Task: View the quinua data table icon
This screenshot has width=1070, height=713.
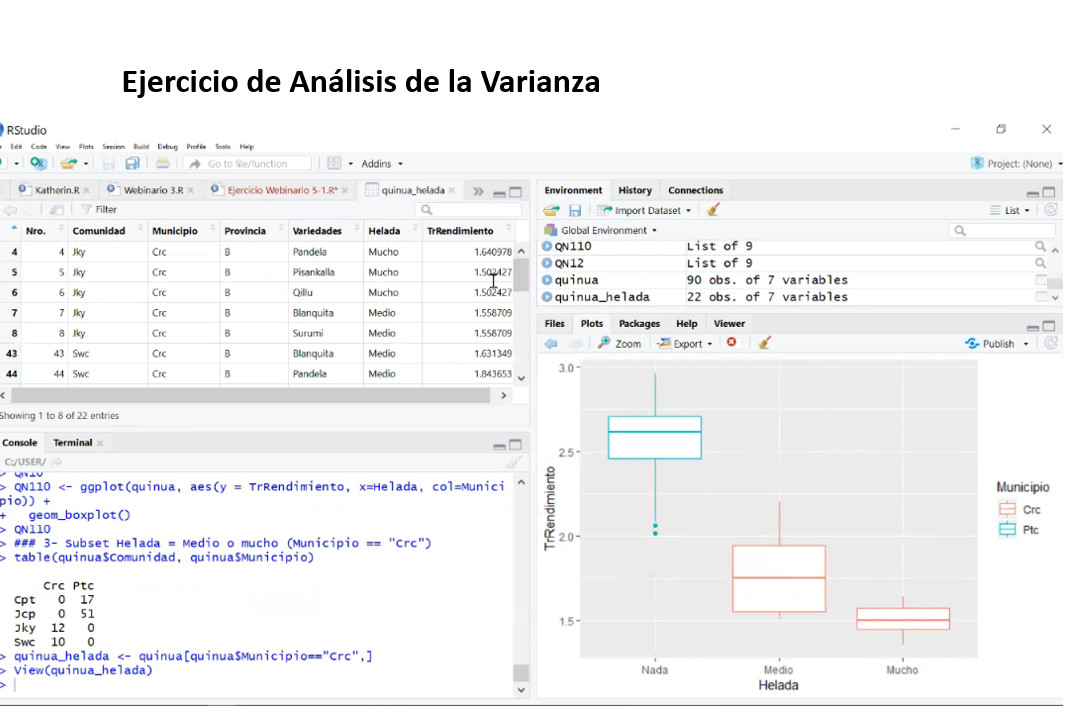Action: click(x=1042, y=280)
